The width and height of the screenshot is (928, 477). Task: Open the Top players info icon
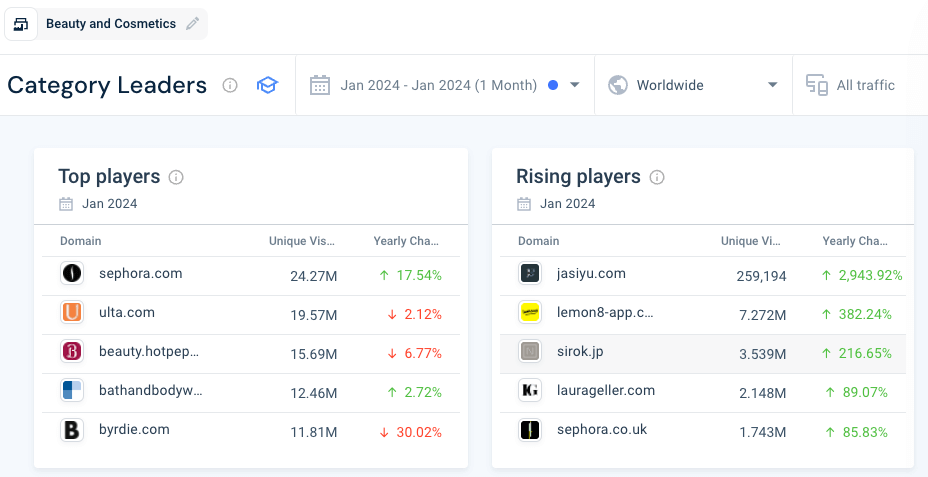(176, 177)
